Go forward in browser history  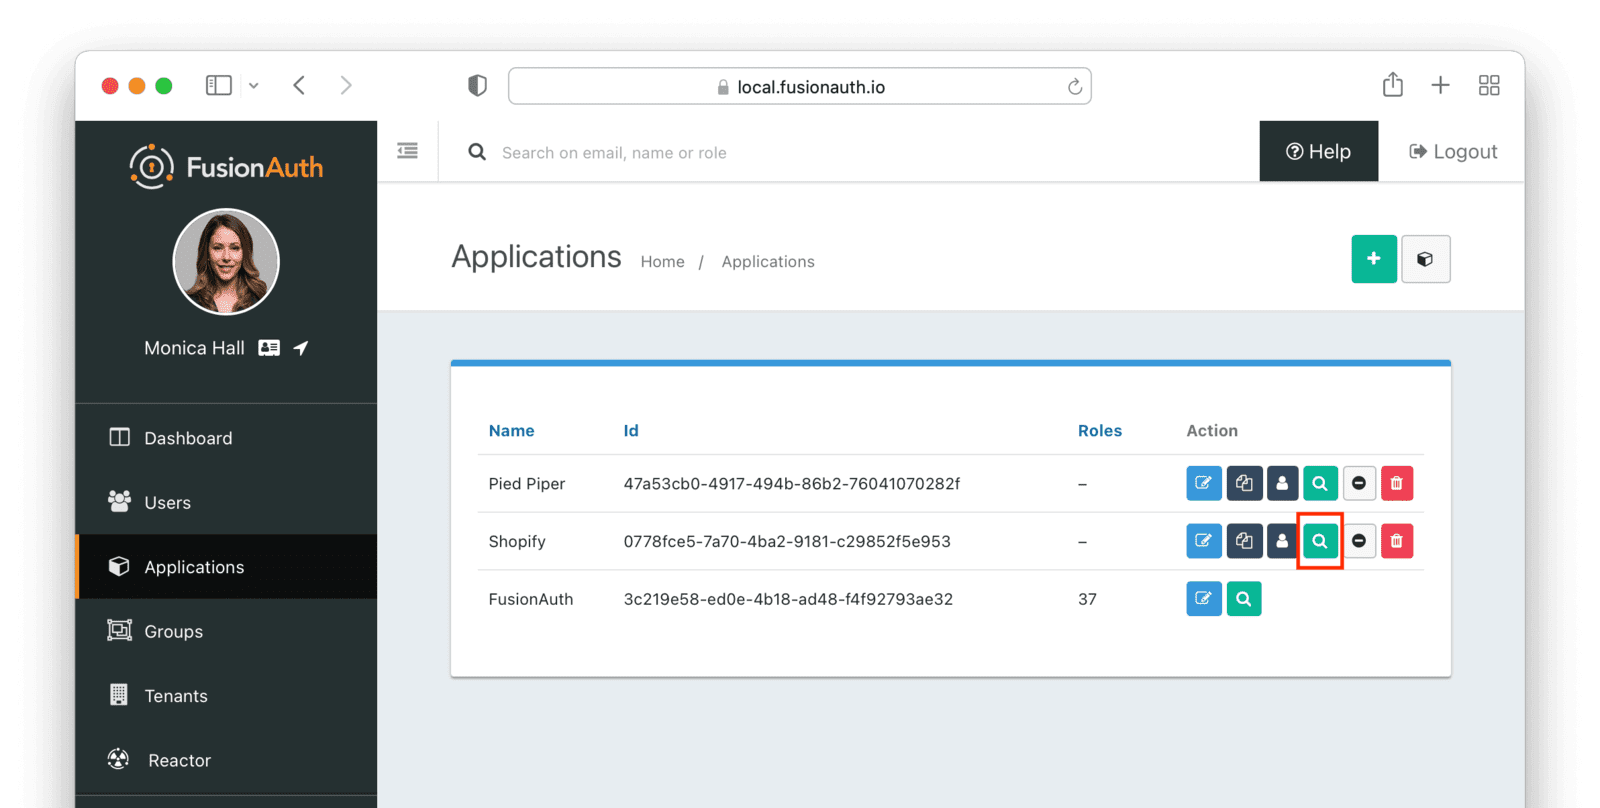tap(346, 85)
